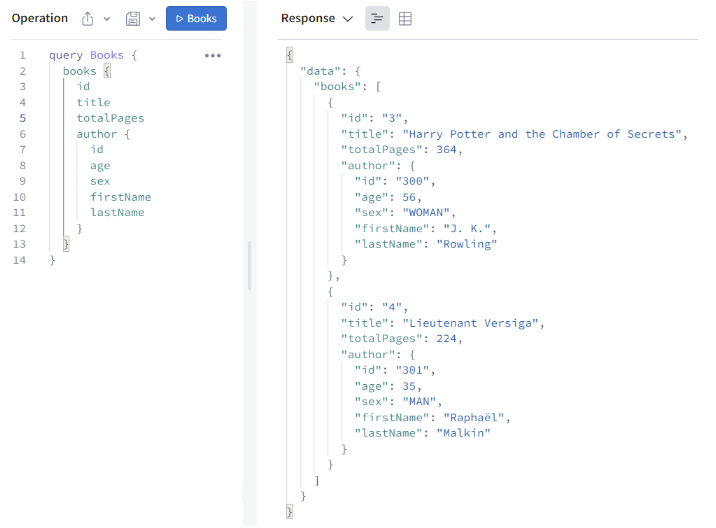The width and height of the screenshot is (716, 528).
Task: Switch to JSON response view icon
Action: [377, 19]
